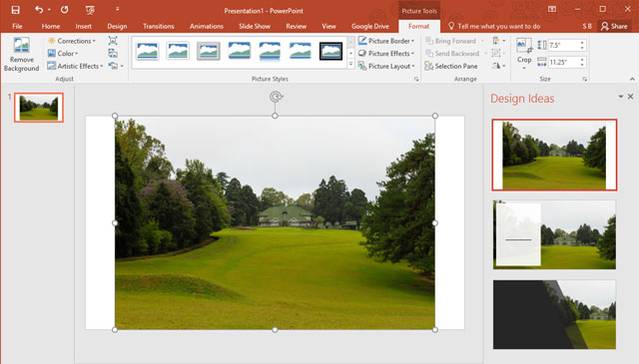639x364 pixels.
Task: Apply the fifth reflected picture style
Action: pos(270,51)
